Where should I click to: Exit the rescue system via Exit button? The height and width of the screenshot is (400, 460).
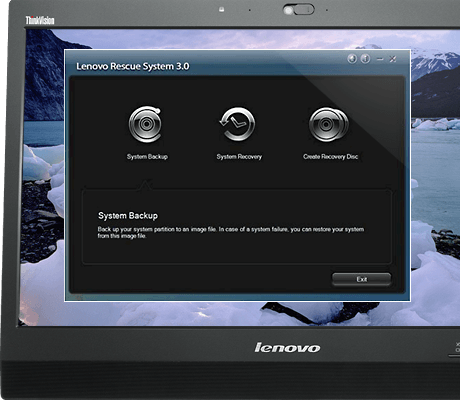pyautogui.click(x=362, y=279)
